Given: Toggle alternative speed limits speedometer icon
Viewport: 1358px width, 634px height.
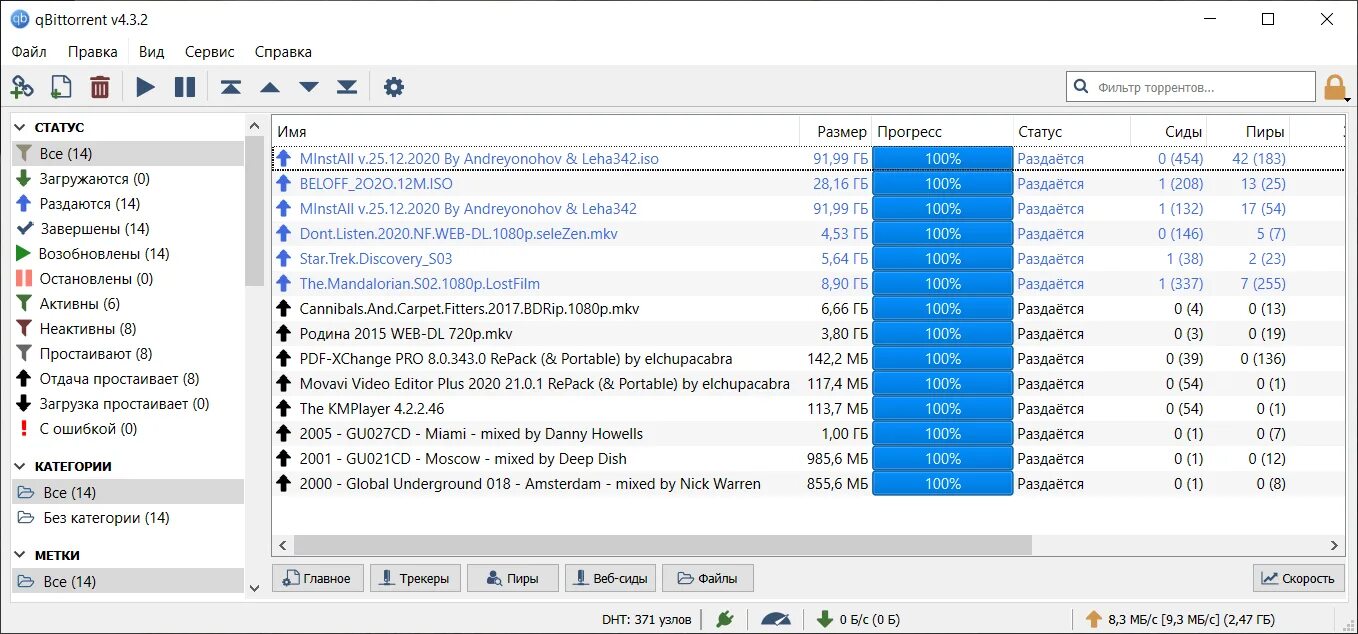Looking at the screenshot, I should [x=776, y=619].
